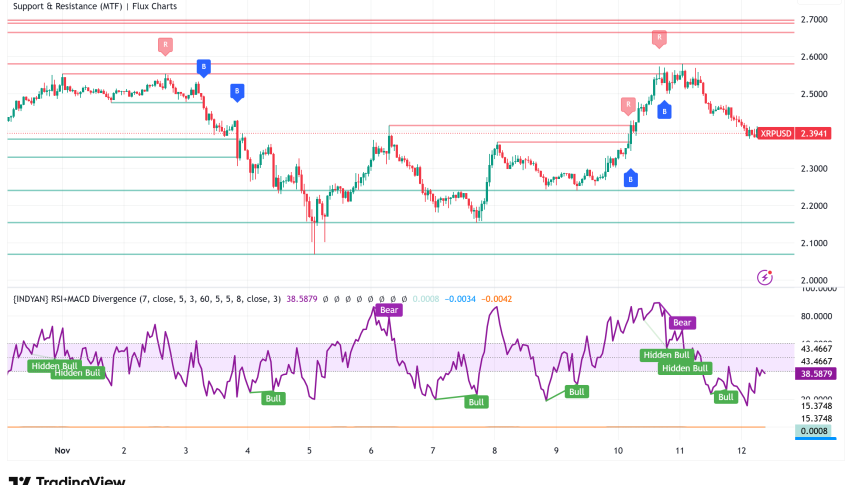Click the purple 38.5879 RSI value label on axis
Screen dimensions: 852x485
point(818,373)
